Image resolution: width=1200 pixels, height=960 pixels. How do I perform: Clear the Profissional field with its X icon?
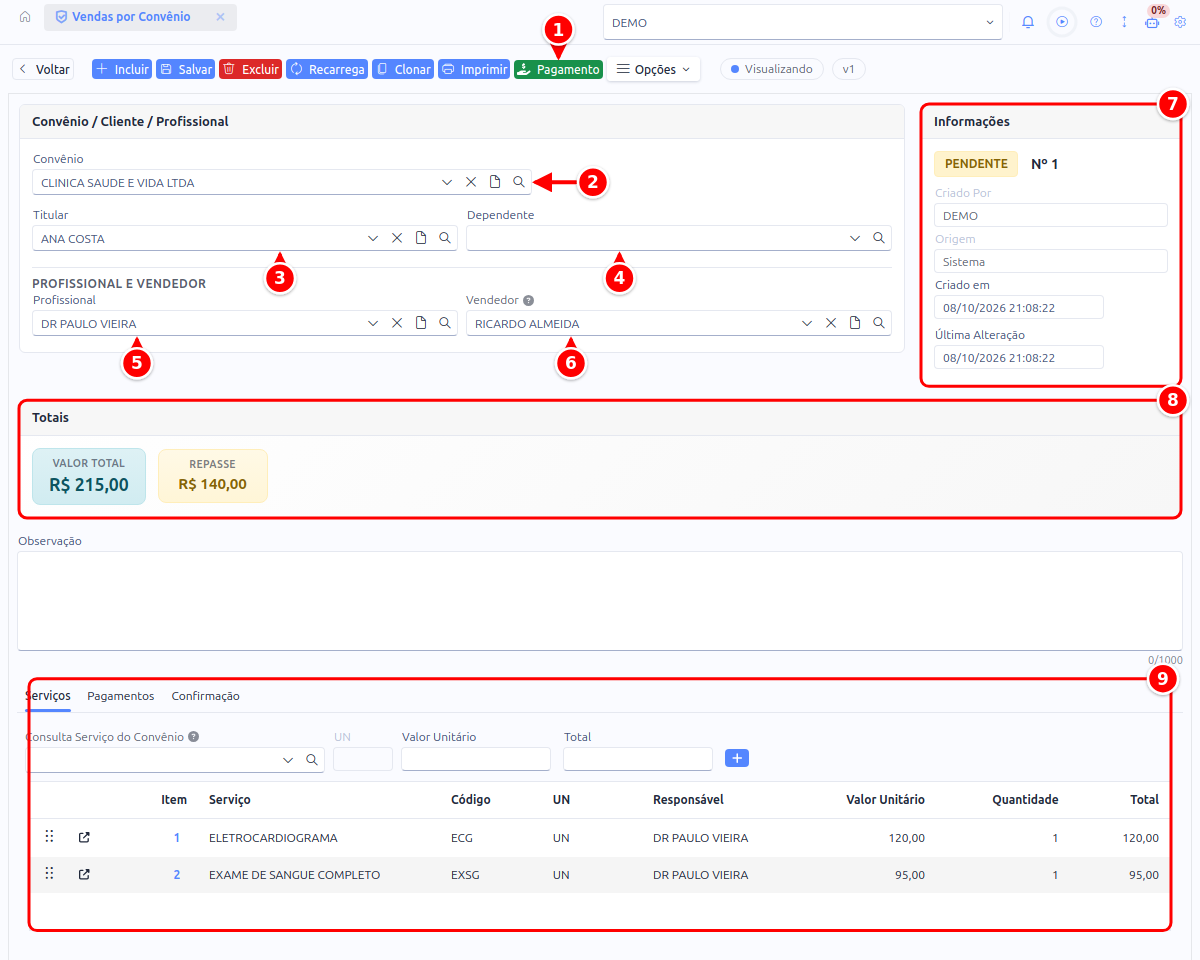(x=397, y=323)
